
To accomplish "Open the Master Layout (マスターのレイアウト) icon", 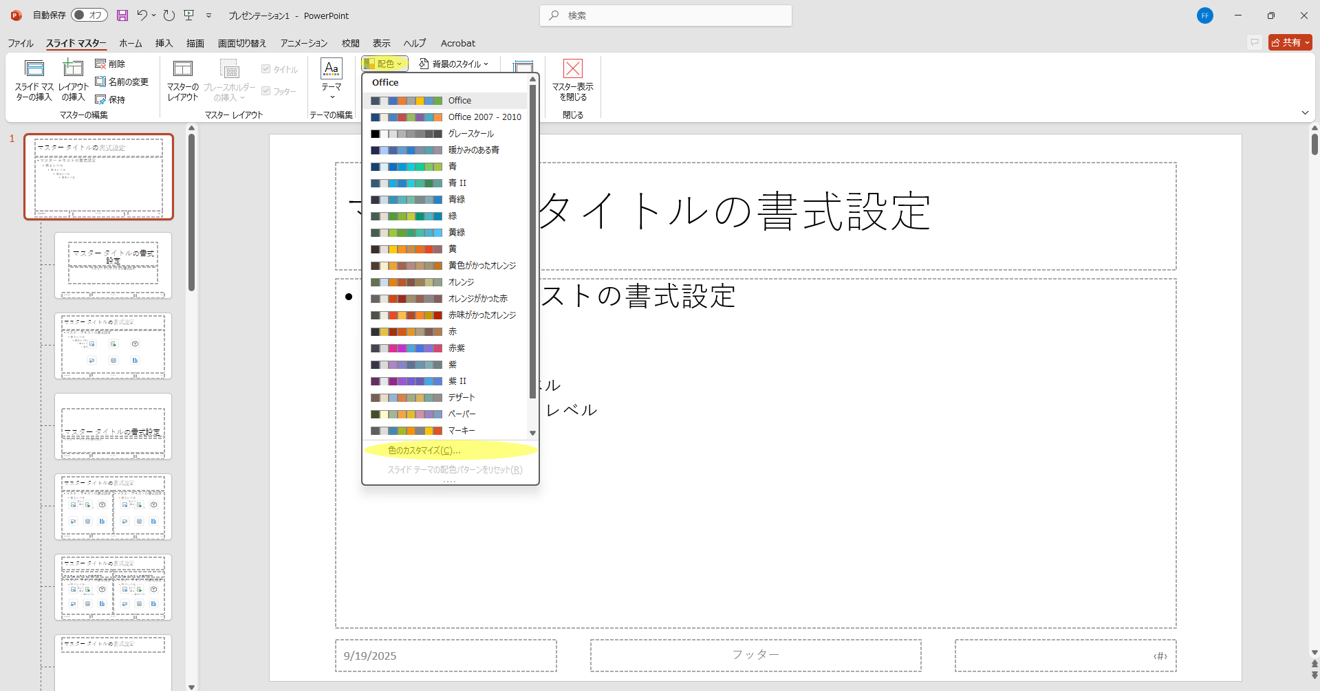I will (182, 69).
